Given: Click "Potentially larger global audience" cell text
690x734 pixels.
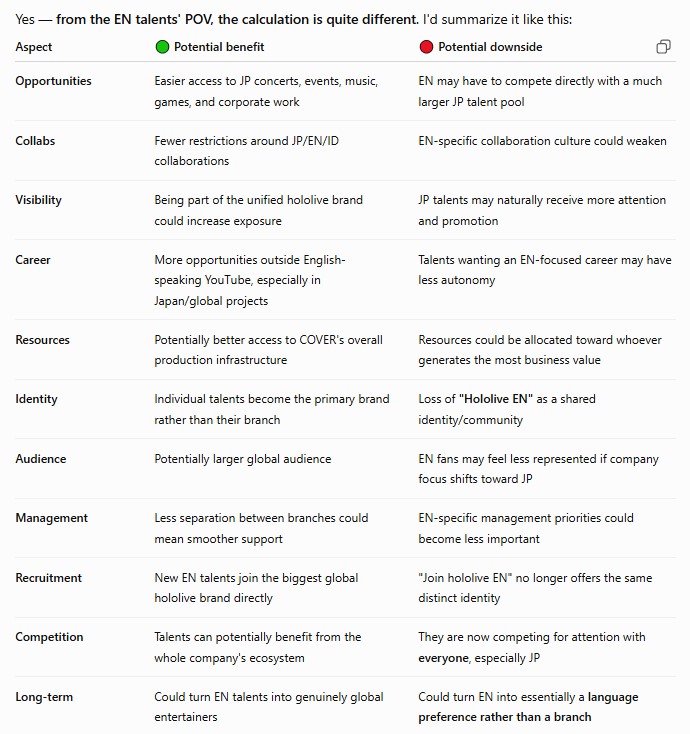Looking at the screenshot, I should (242, 459).
